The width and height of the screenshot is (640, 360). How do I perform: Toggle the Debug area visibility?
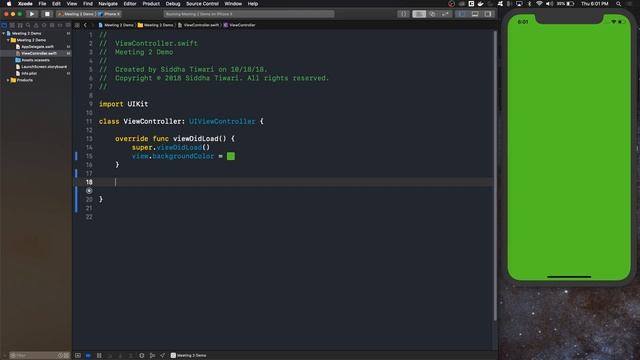475,14
